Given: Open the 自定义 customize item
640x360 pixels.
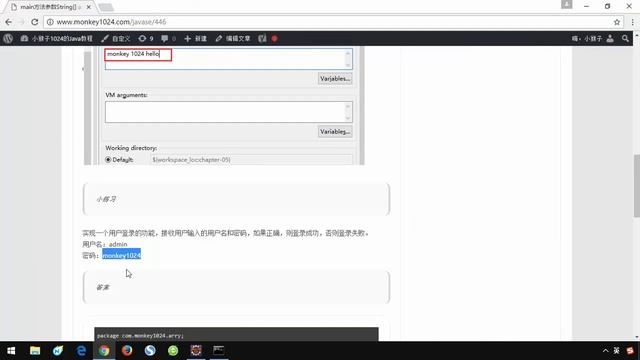Looking at the screenshot, I should pos(116,38).
